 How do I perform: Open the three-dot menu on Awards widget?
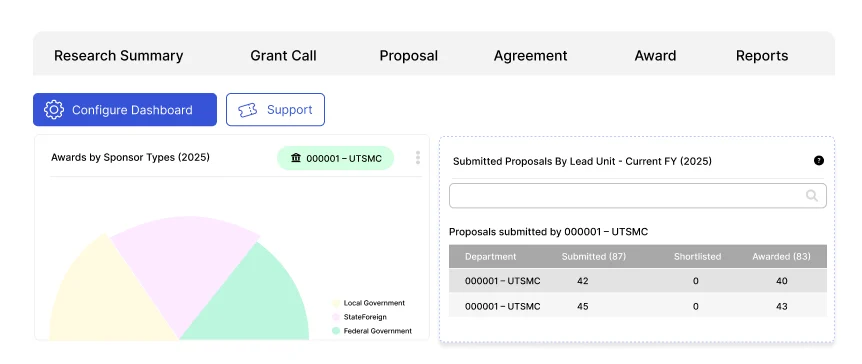[418, 158]
